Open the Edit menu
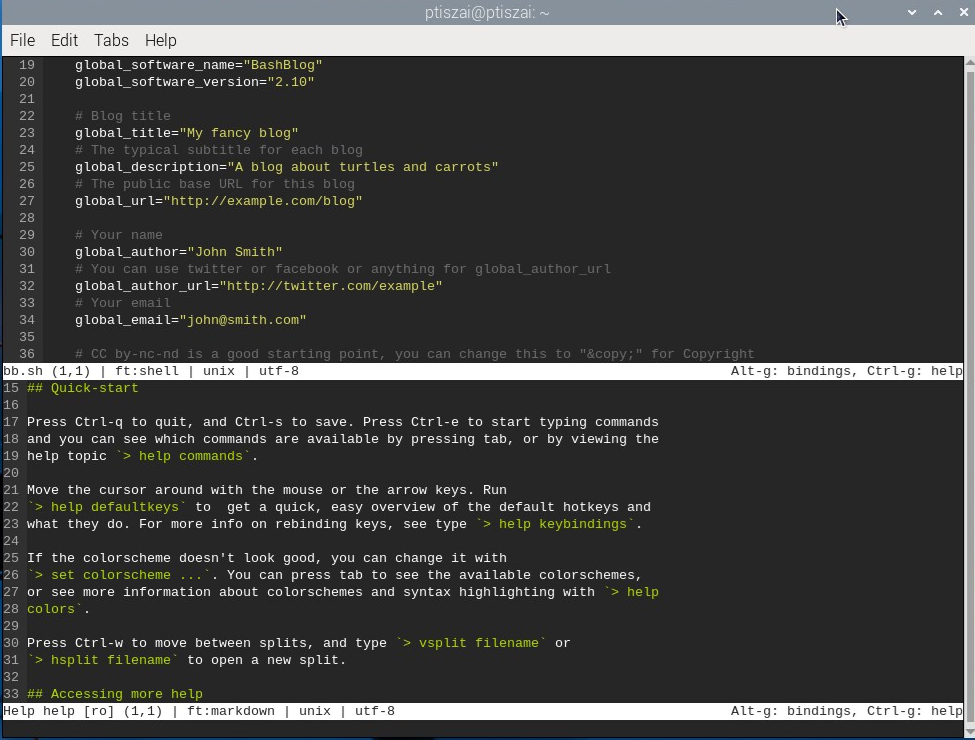 (64, 40)
